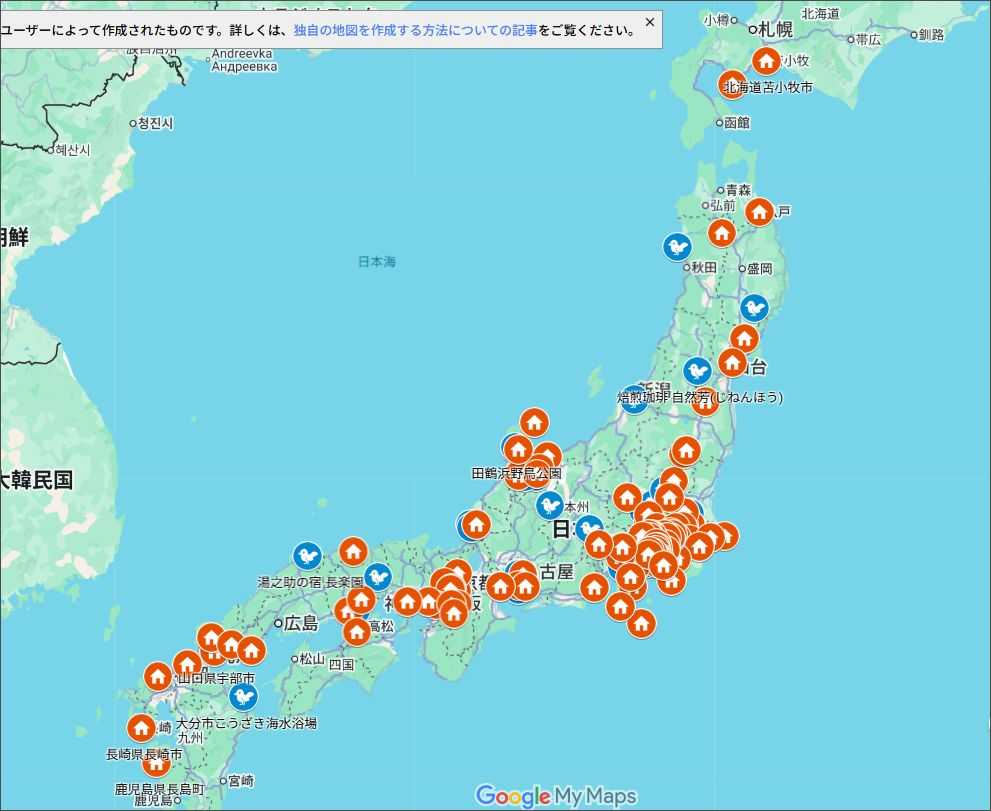
Task: Click the blue bird marker next to 本州 label
Action: pyautogui.click(x=550, y=505)
